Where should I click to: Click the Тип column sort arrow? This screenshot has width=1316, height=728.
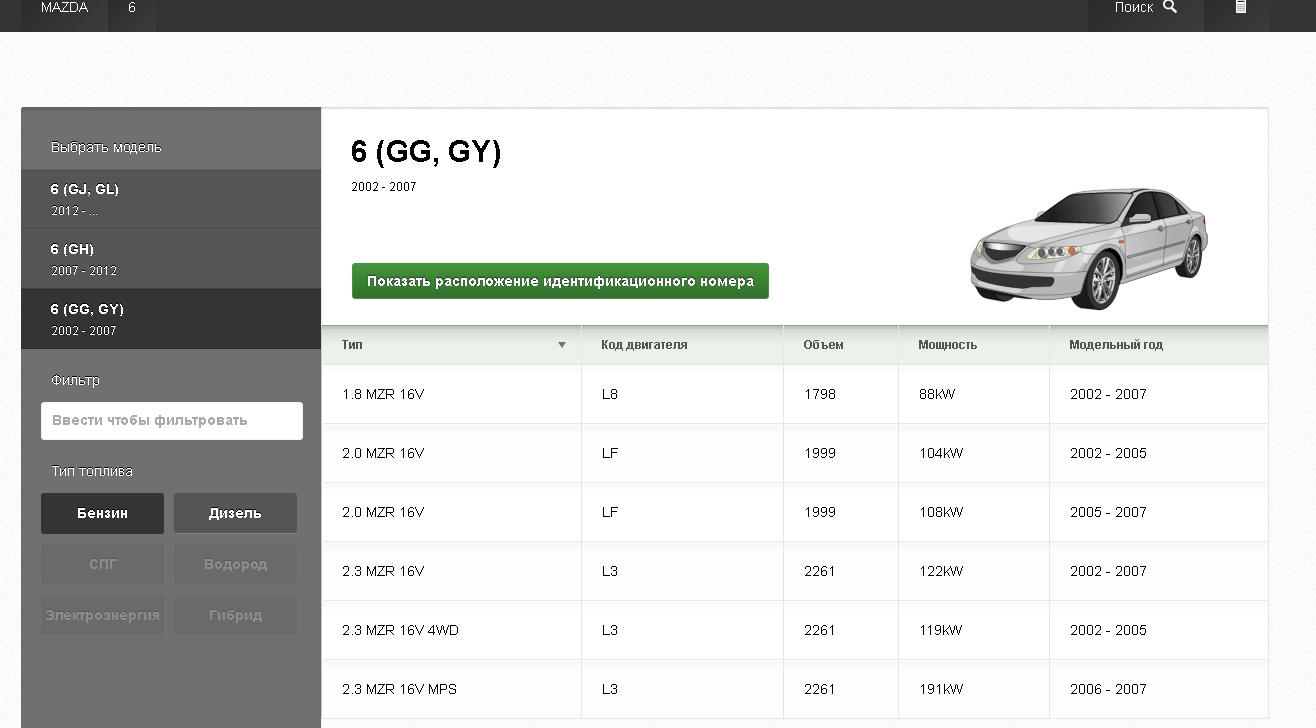click(x=562, y=345)
